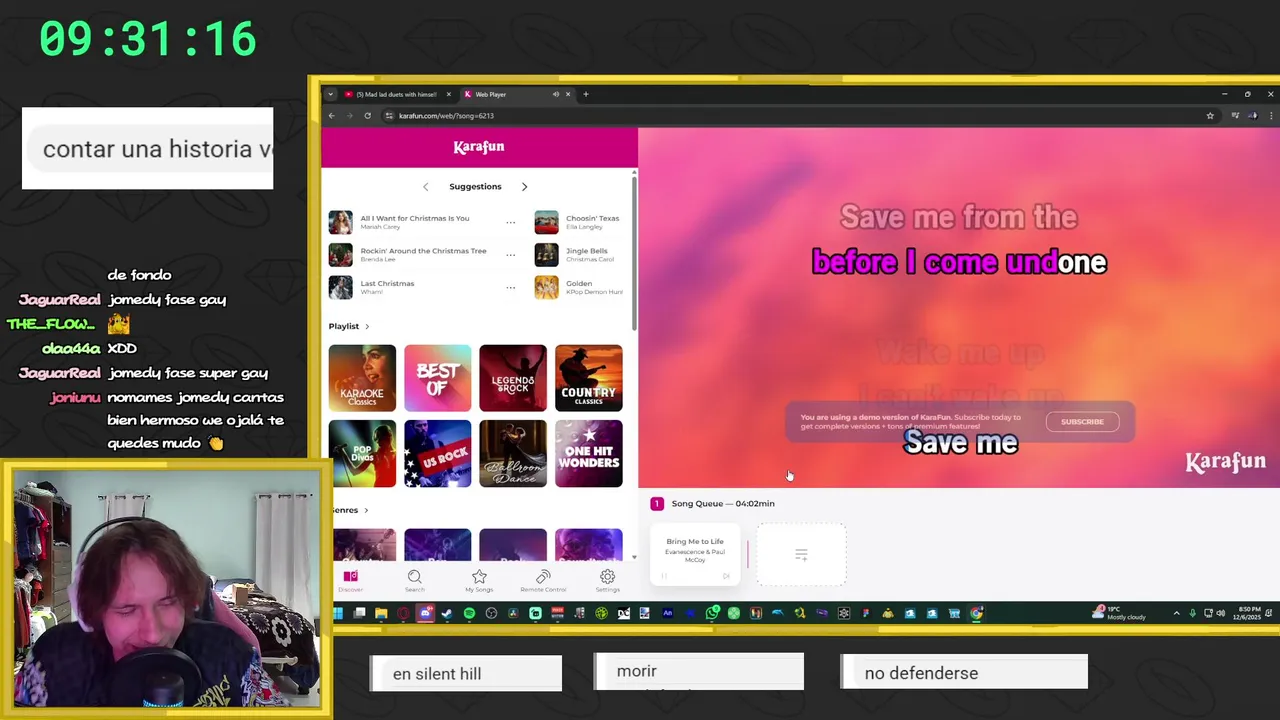Open Chrome from taskbar
Viewport: 1280px width, 720px height.
point(976,613)
